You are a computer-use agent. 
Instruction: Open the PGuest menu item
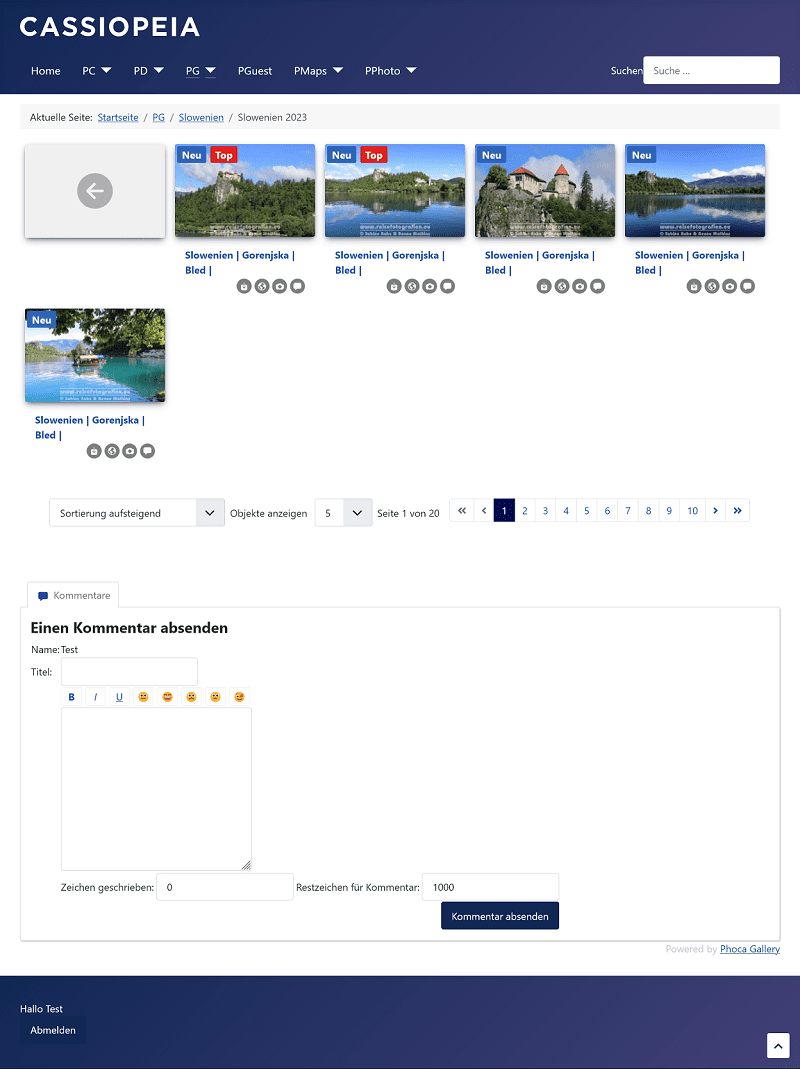click(255, 71)
